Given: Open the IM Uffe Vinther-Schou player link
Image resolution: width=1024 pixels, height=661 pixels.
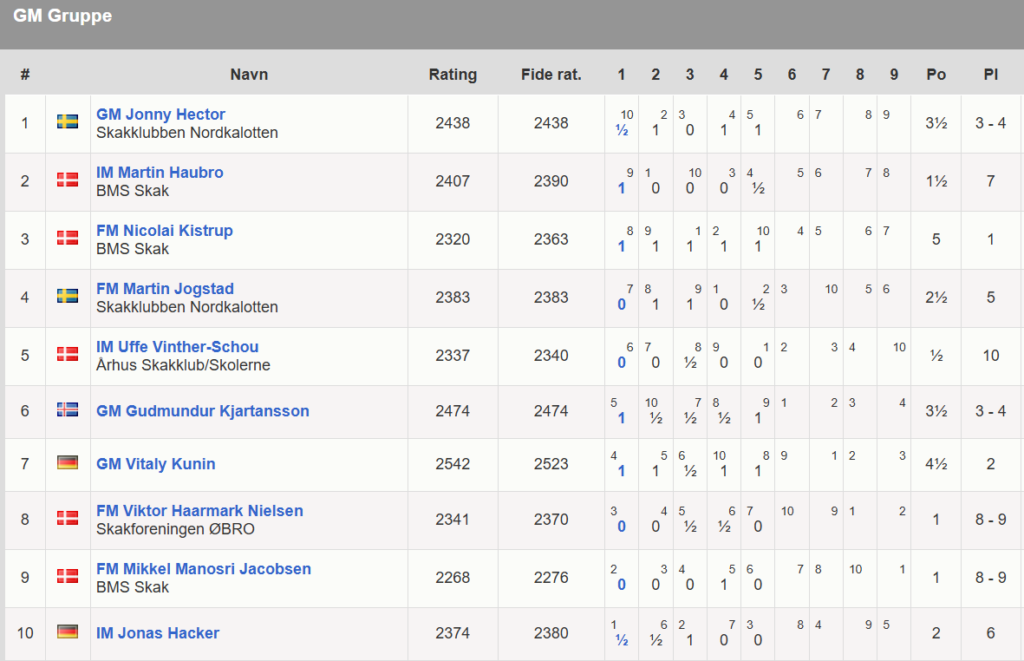Looking at the screenshot, I should click(177, 347).
